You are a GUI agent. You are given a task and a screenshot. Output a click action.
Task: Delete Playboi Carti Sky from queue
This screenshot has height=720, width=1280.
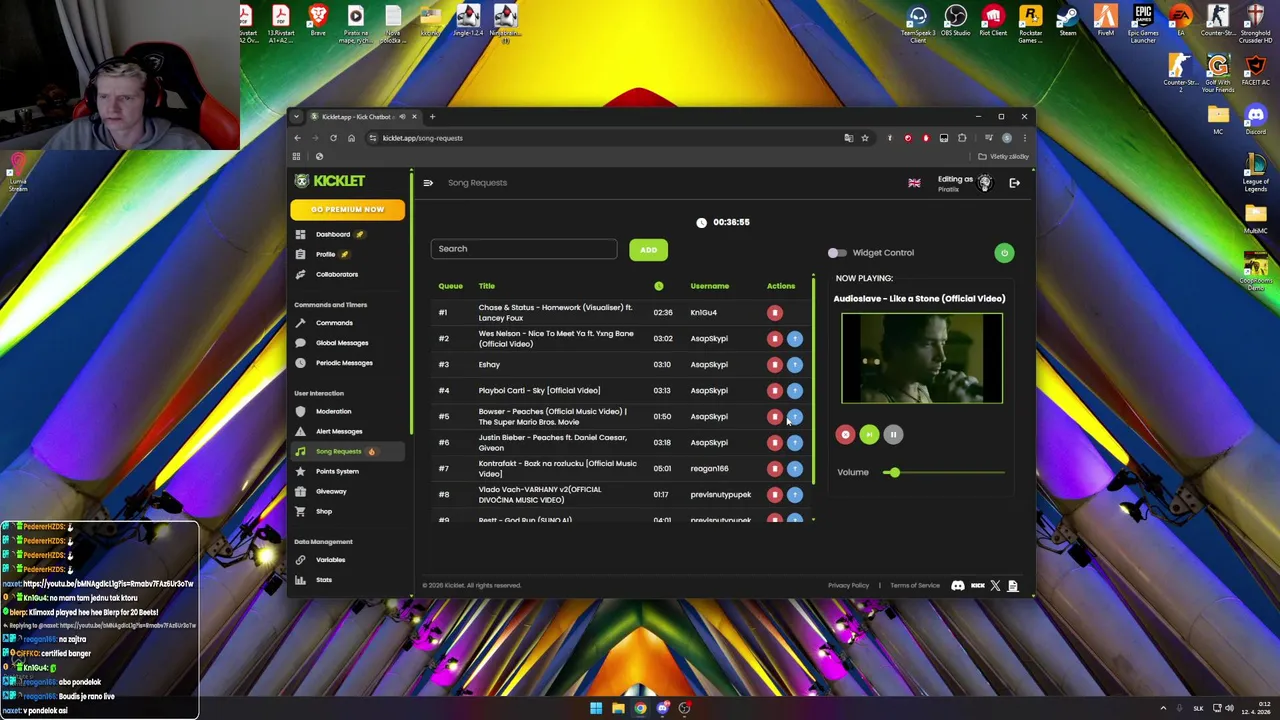point(774,390)
